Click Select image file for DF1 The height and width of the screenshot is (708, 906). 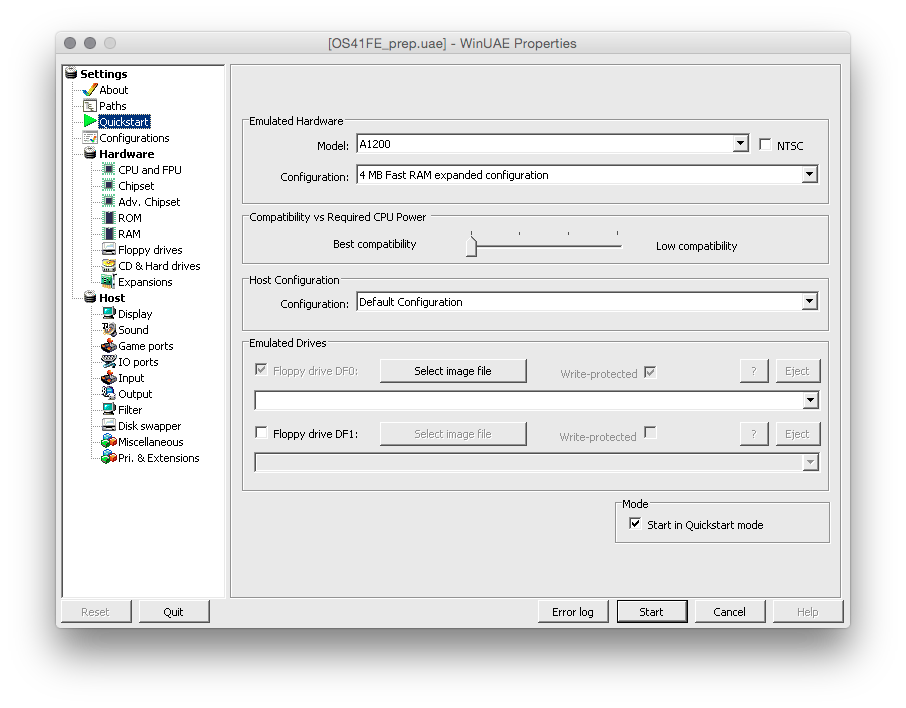(453, 434)
